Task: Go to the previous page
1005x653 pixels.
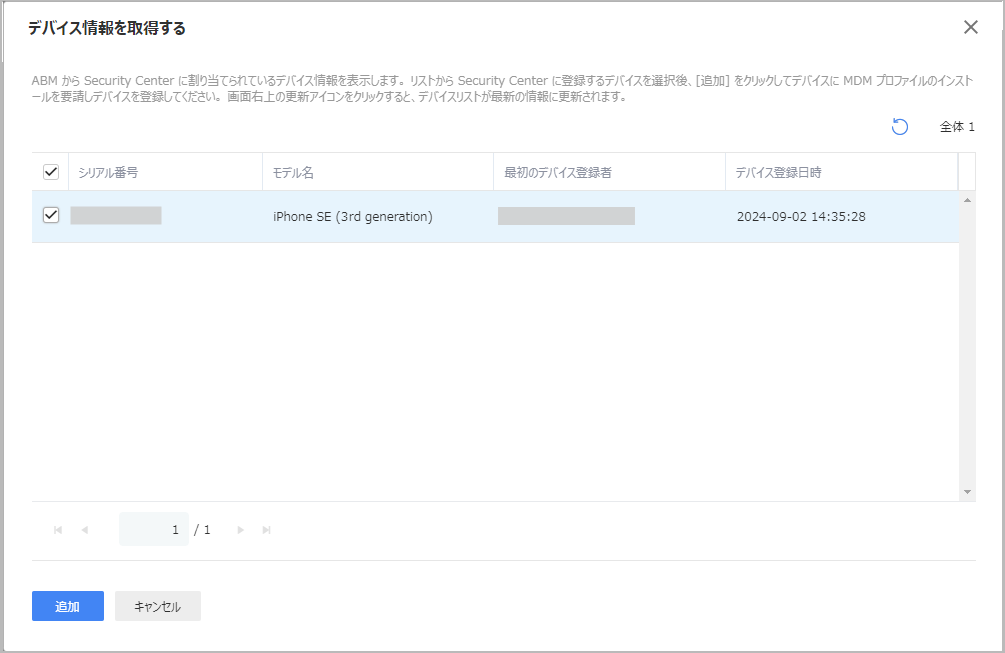Action: tap(84, 529)
